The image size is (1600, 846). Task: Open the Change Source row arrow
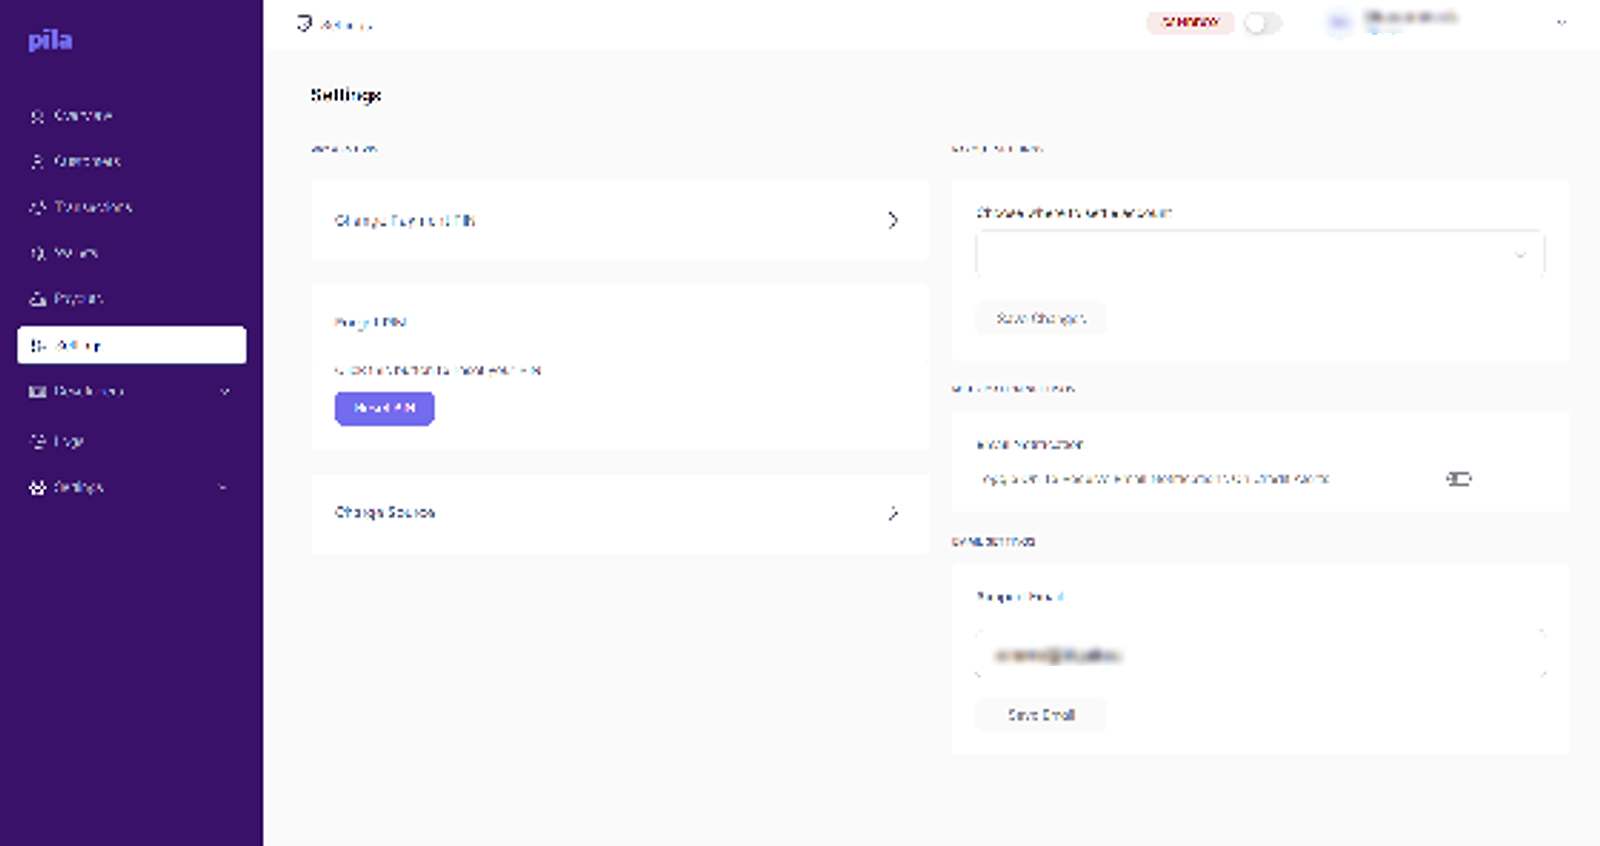(x=893, y=513)
